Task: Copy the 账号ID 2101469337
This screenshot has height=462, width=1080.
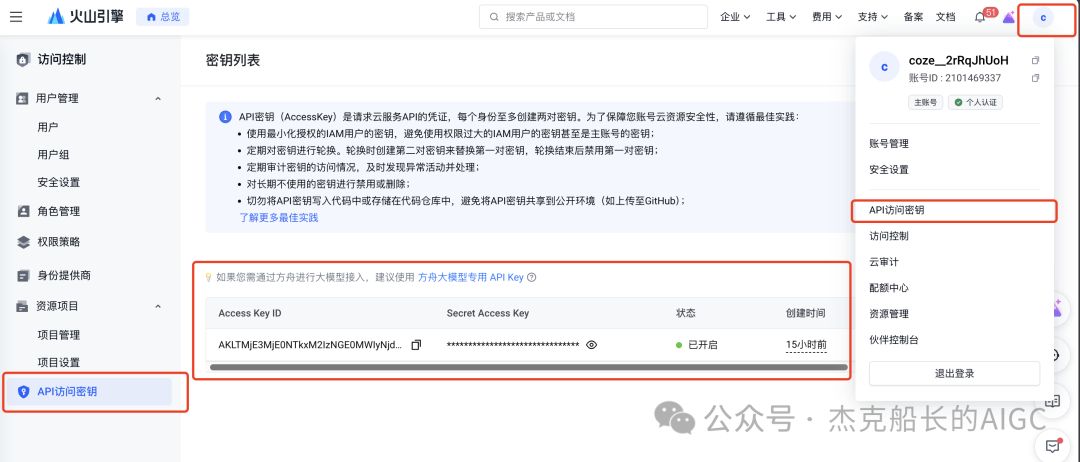Action: tap(1035, 78)
